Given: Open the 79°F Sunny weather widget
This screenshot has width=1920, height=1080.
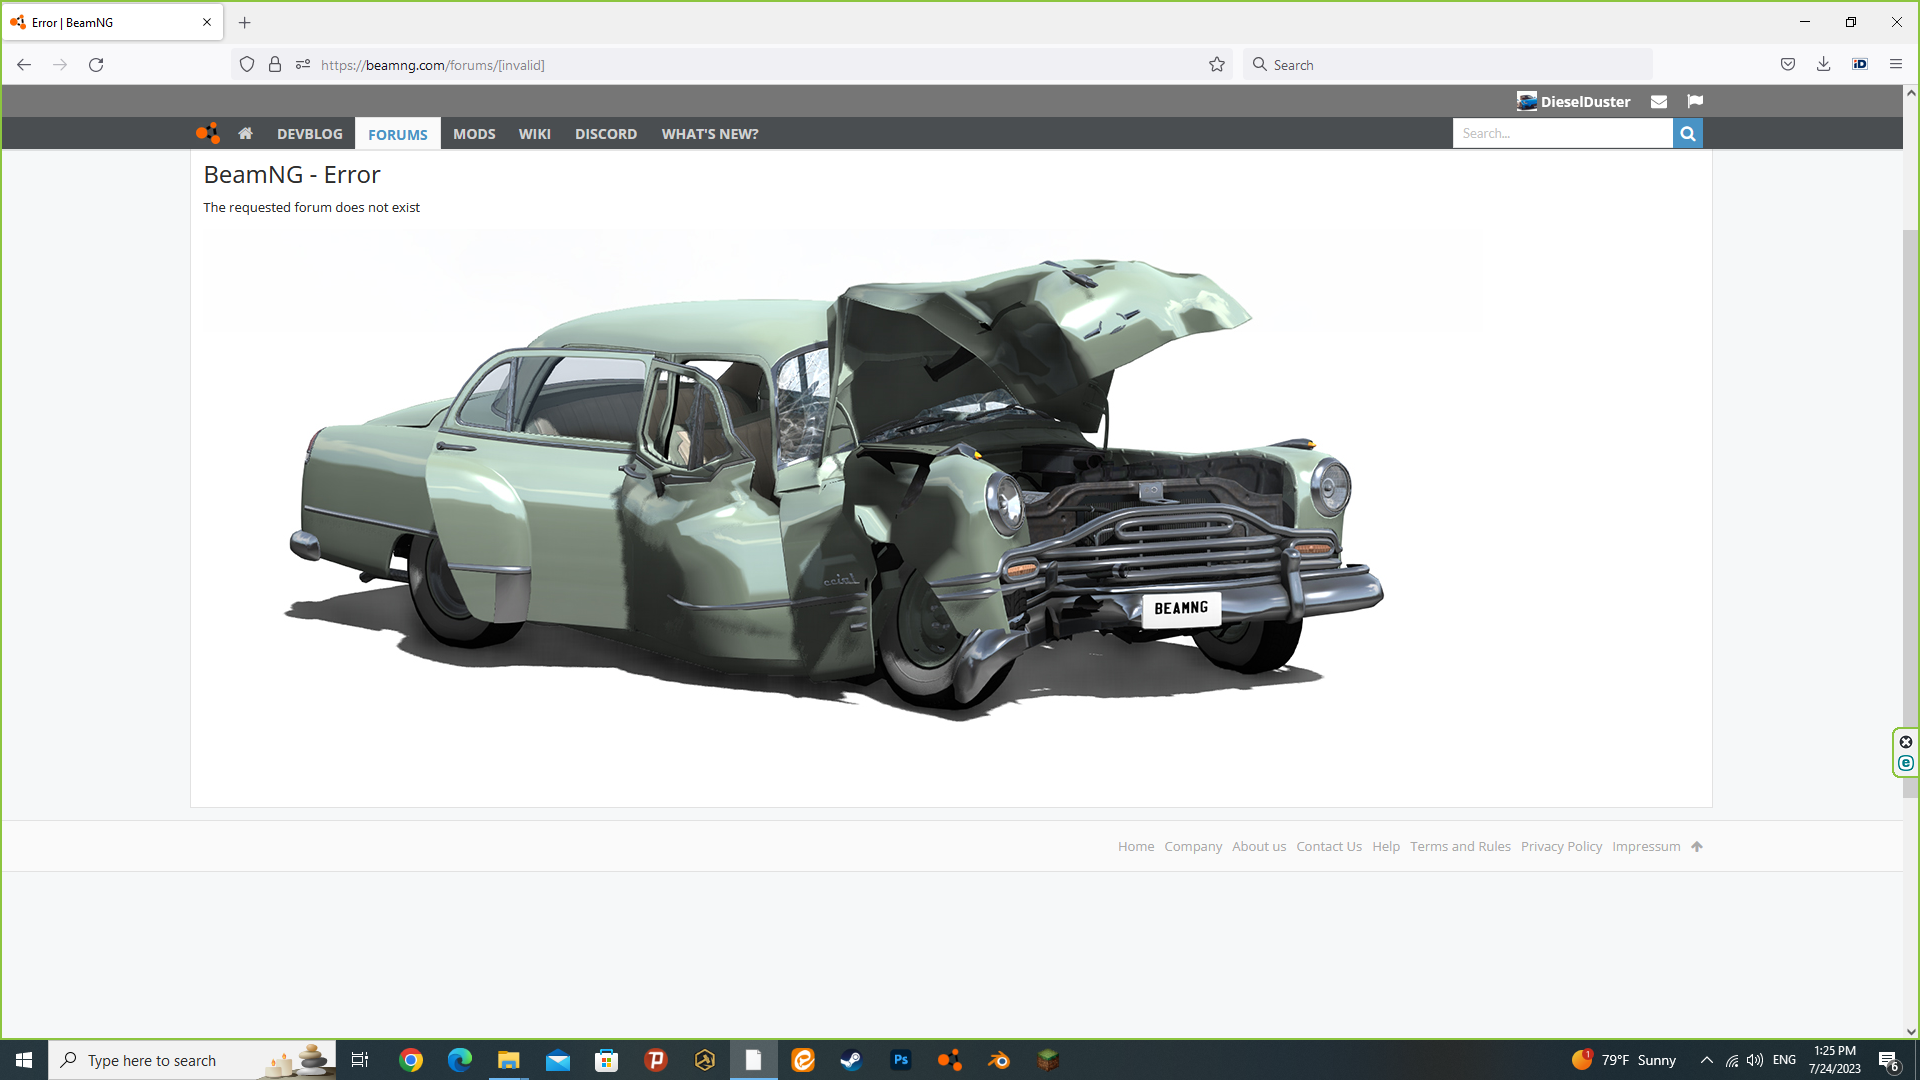Looking at the screenshot, I should [1624, 1060].
